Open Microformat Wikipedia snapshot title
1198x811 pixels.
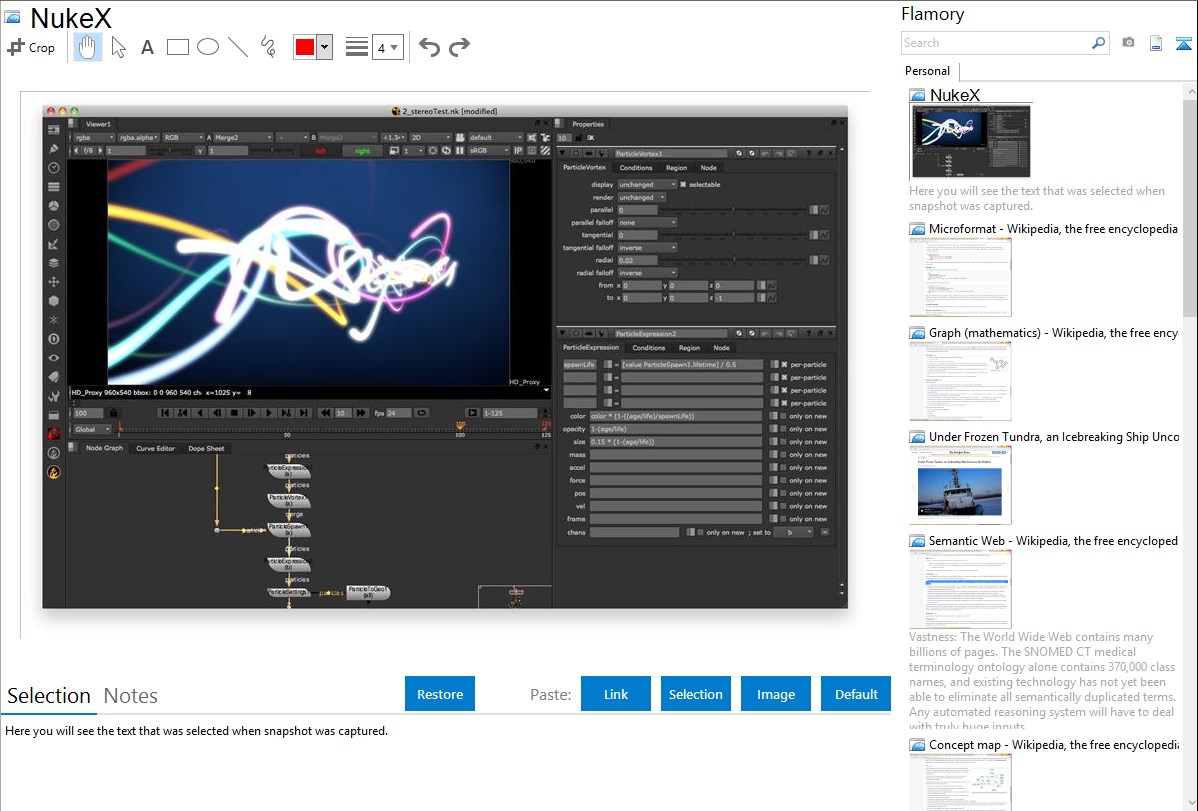click(x=1053, y=229)
